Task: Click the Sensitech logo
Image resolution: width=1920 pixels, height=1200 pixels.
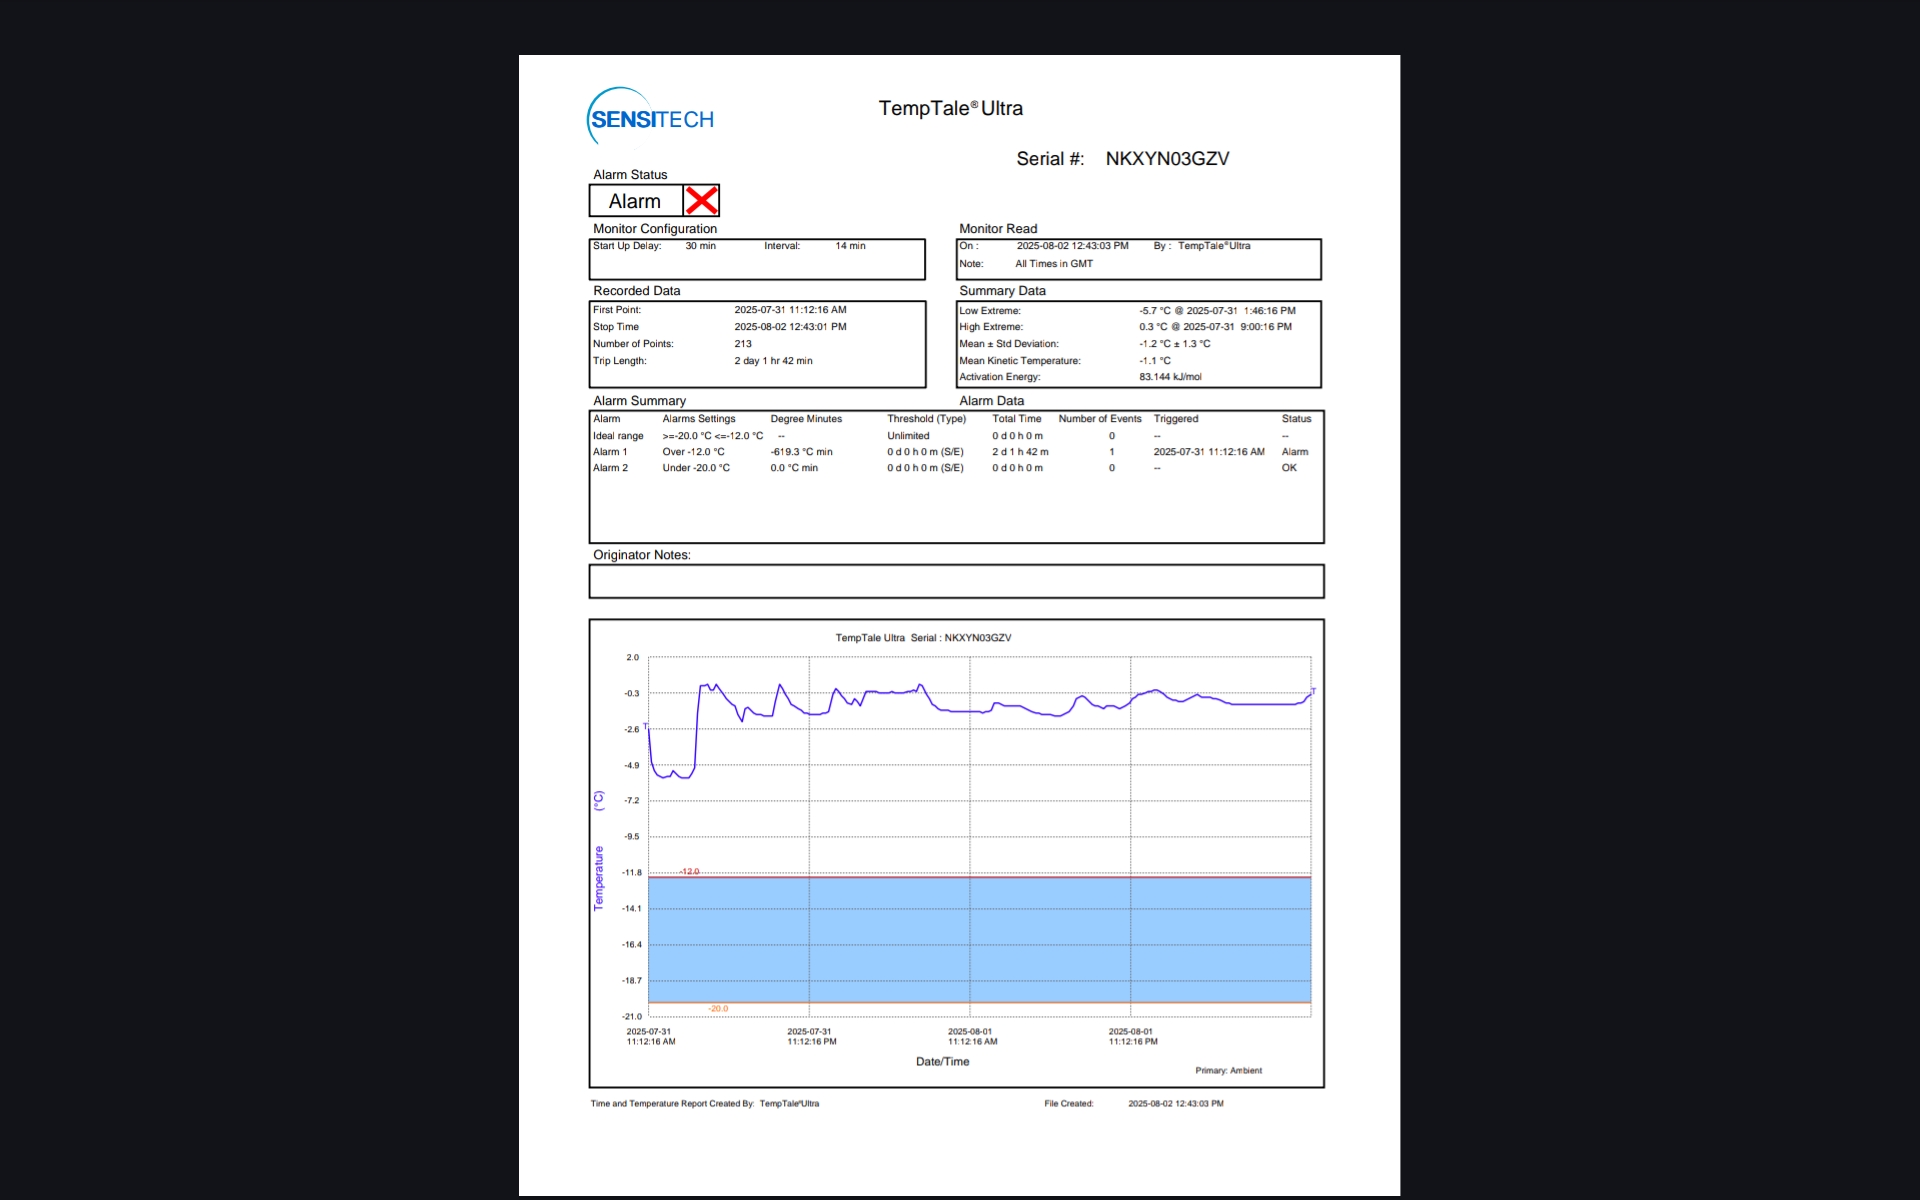Action: click(x=651, y=119)
